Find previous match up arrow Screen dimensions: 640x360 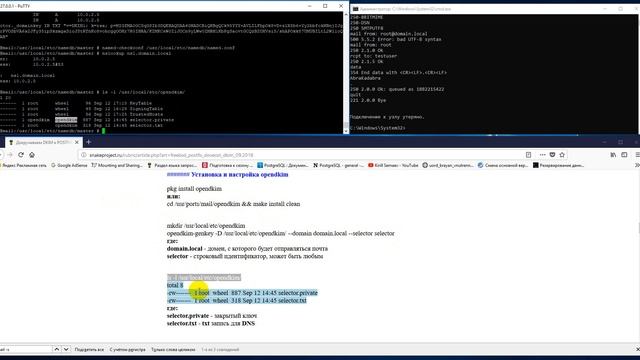(56, 349)
